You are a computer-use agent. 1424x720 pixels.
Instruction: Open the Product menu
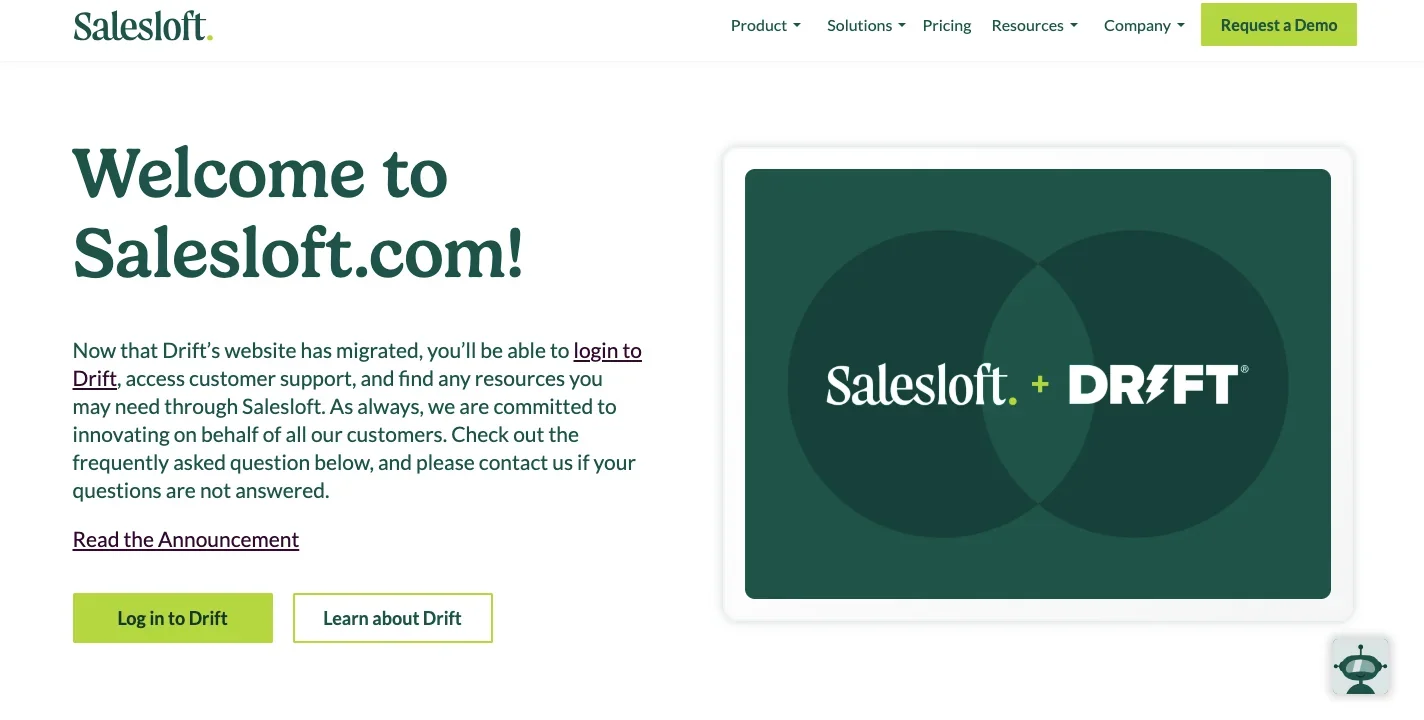pos(766,26)
